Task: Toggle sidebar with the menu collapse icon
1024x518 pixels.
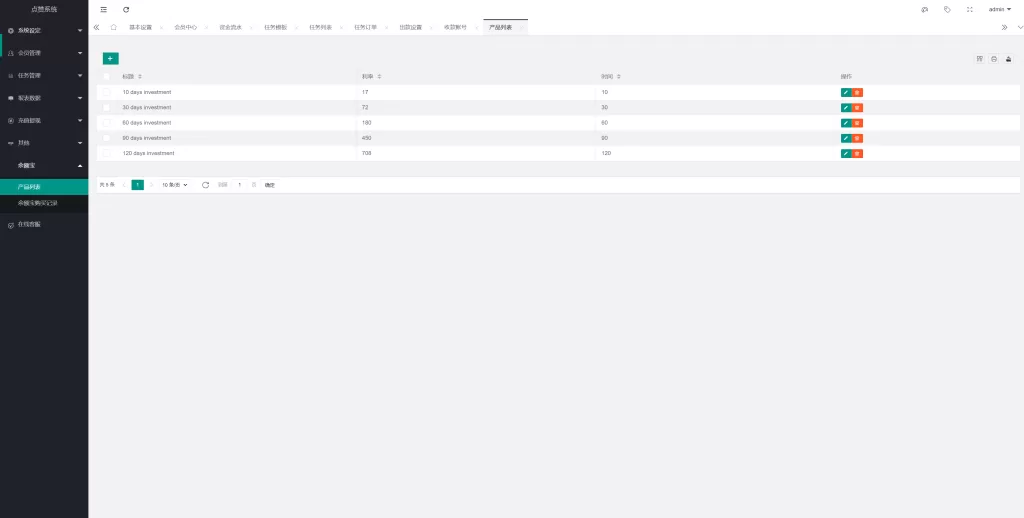Action: click(103, 9)
